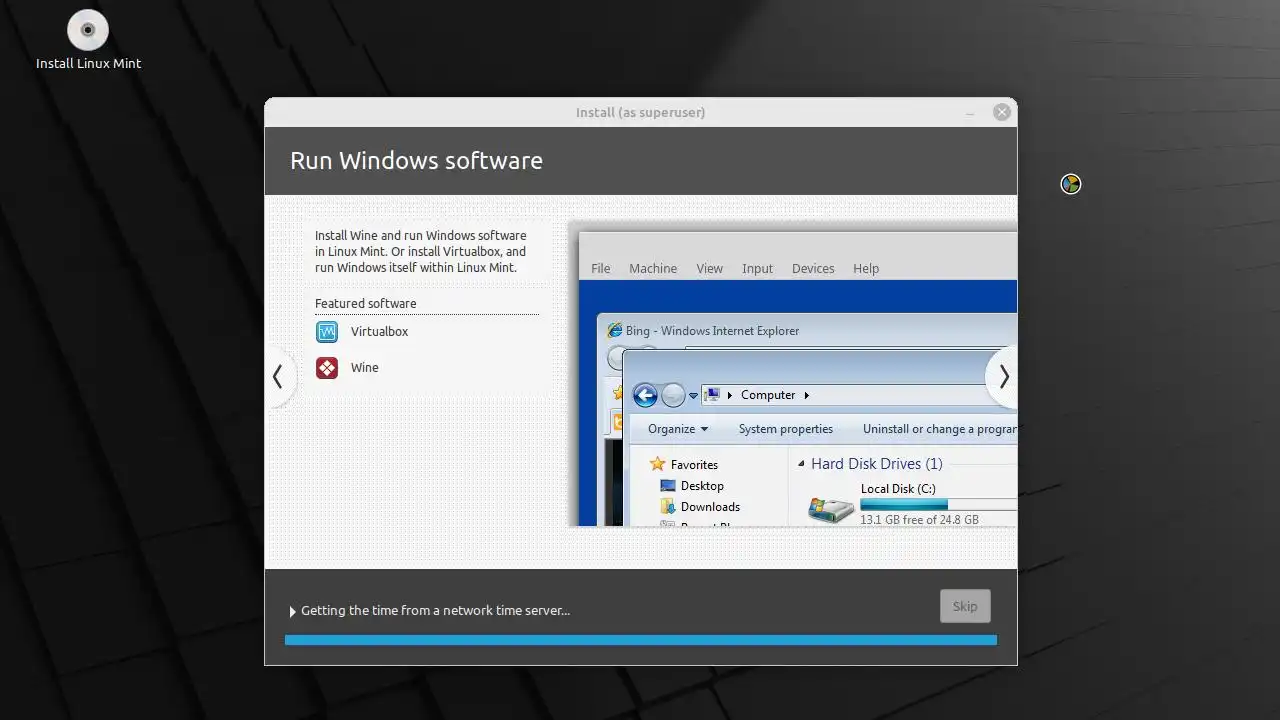
Task: Open the View menu
Action: click(710, 269)
